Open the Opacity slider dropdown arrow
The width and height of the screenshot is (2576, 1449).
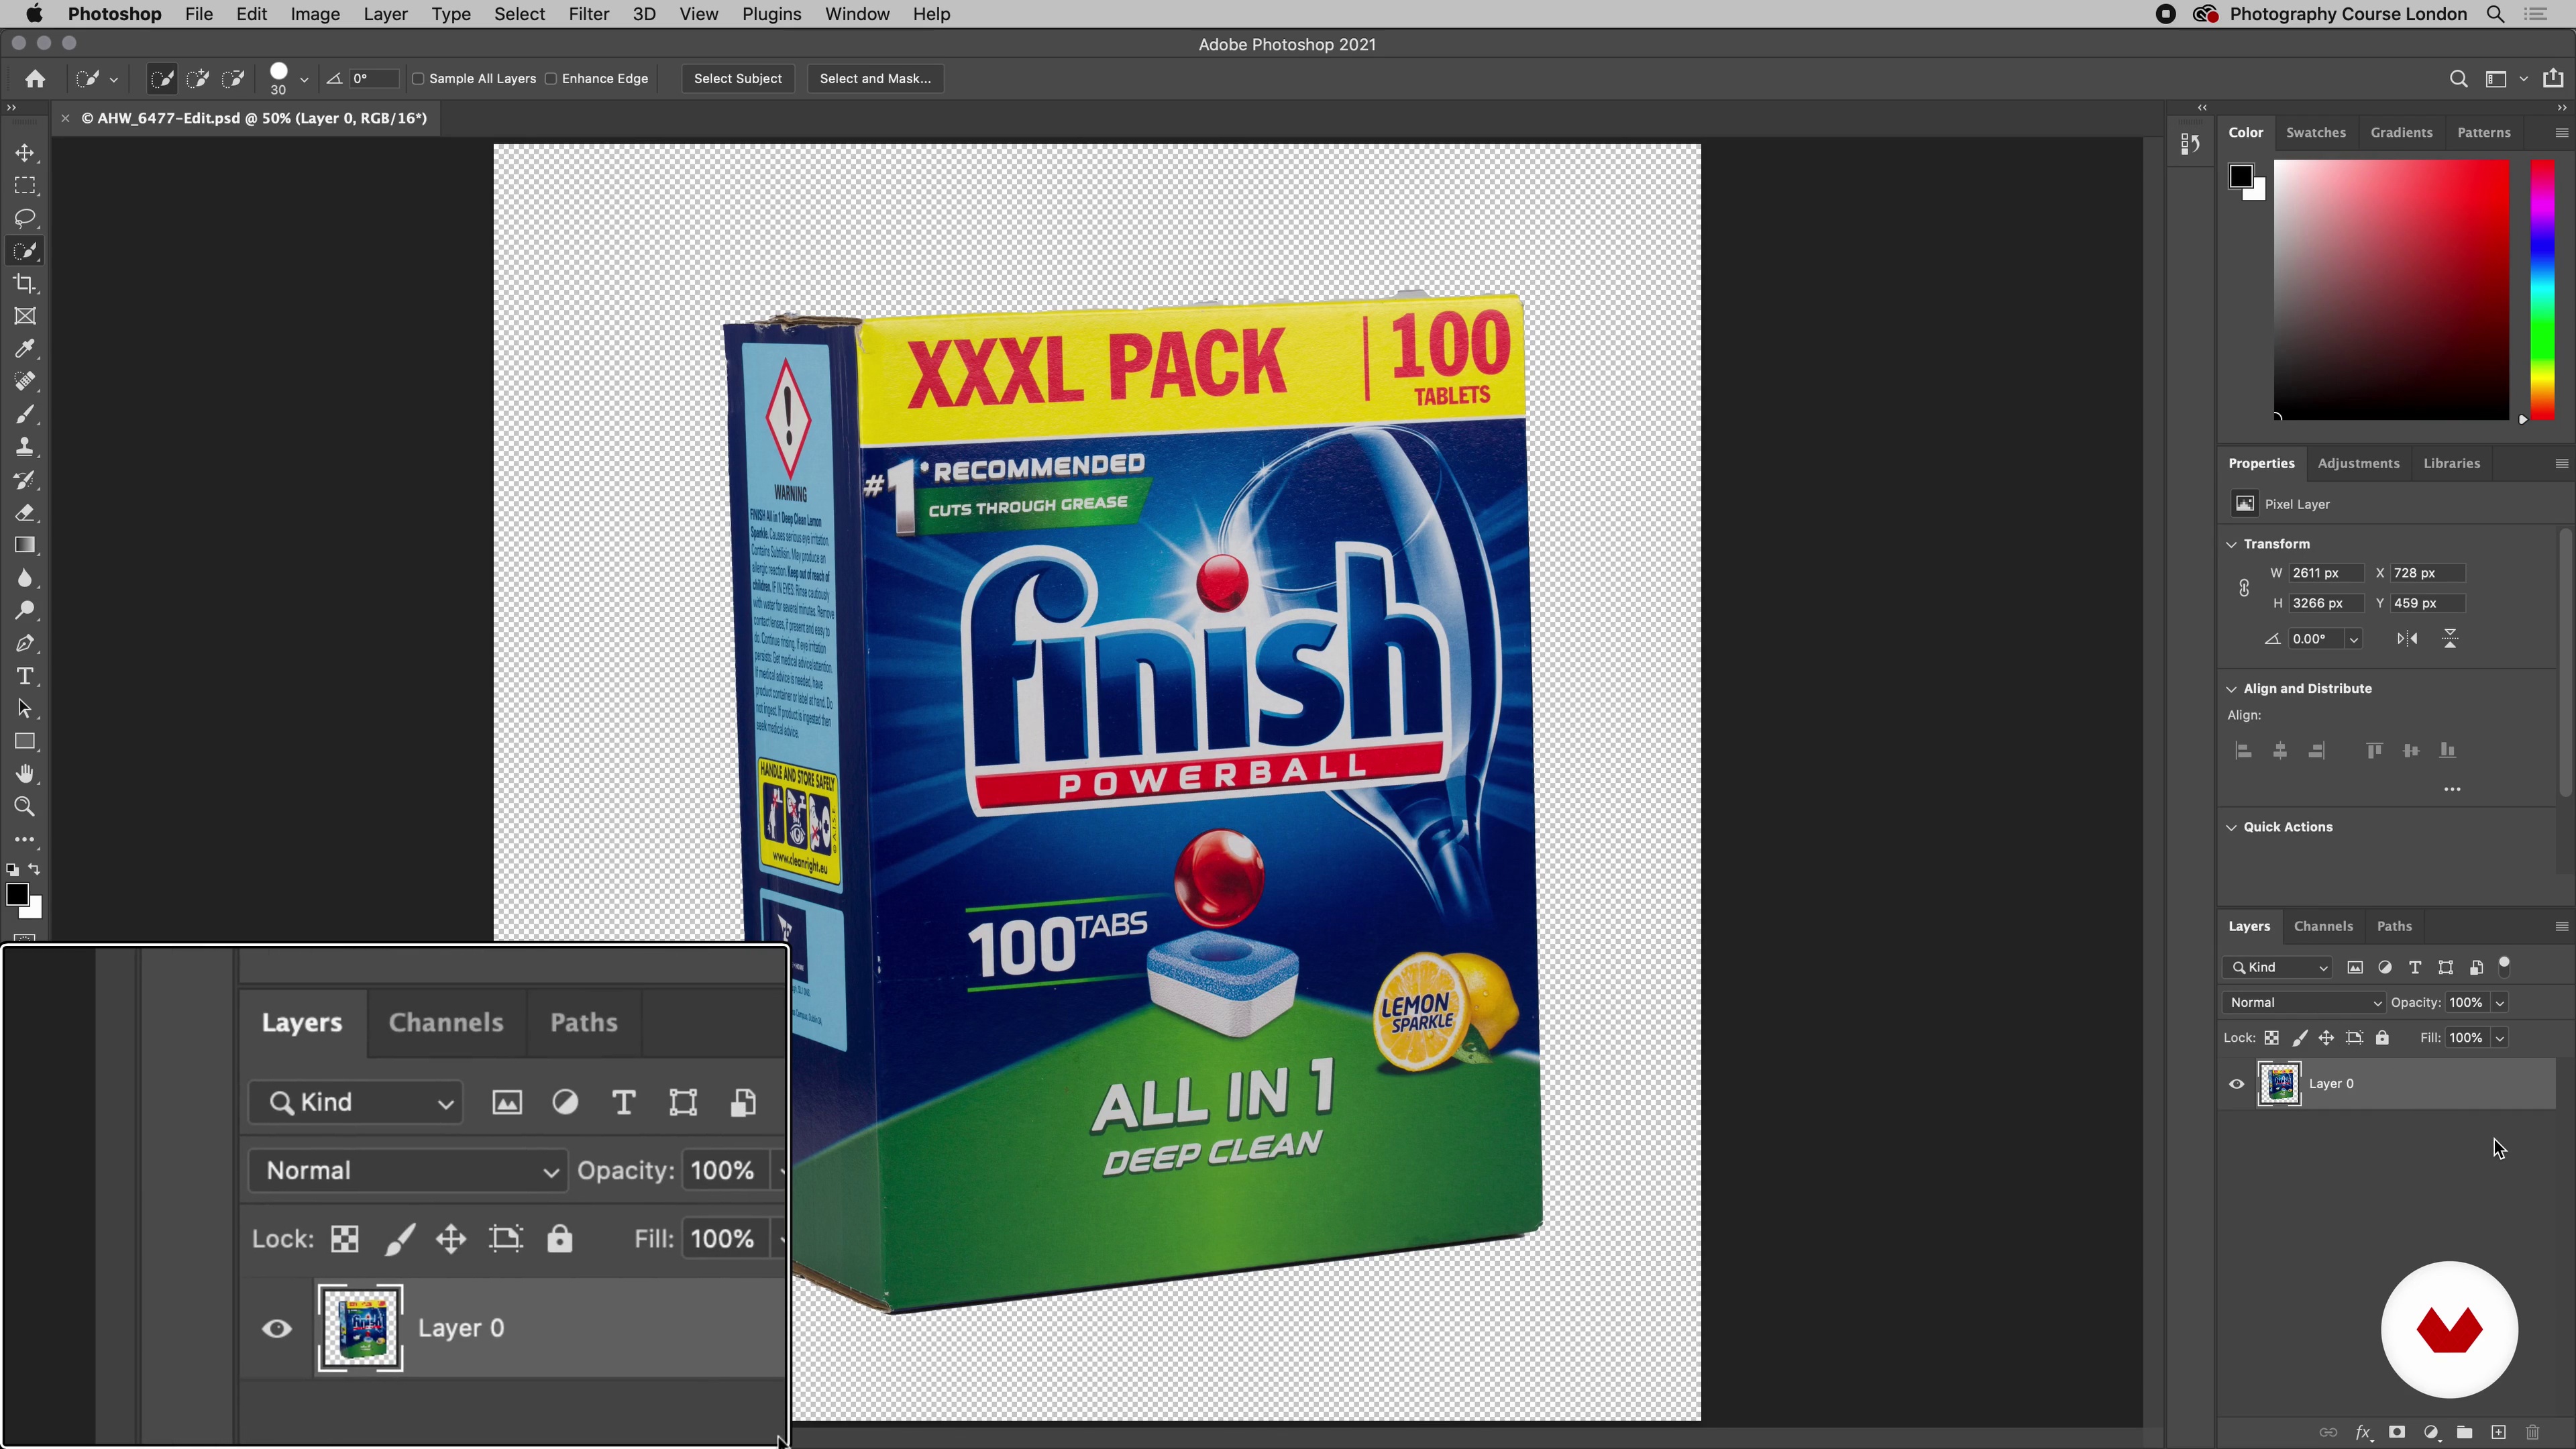(x=2500, y=1003)
